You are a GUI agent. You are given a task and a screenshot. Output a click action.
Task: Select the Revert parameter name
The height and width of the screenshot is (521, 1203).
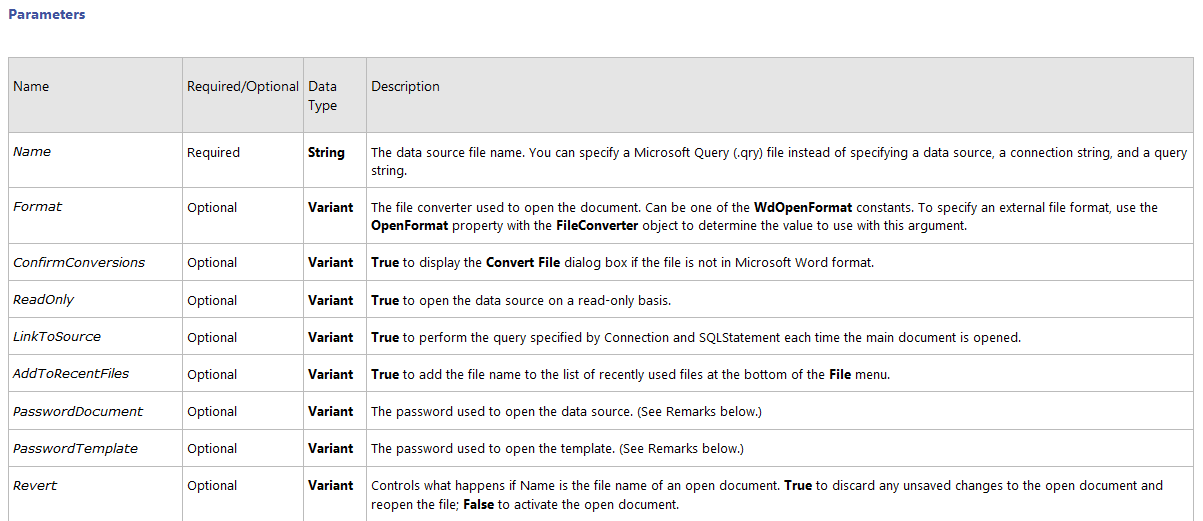click(x=35, y=485)
